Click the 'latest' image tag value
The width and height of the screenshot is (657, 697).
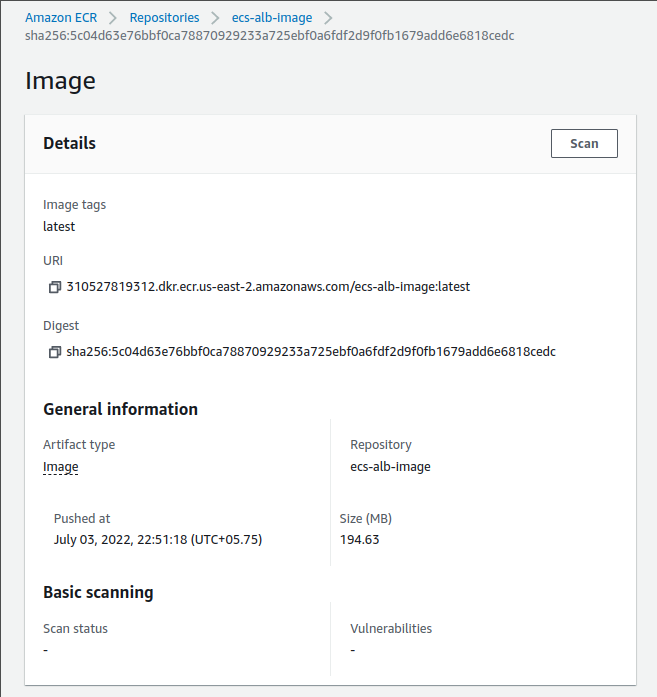59,227
